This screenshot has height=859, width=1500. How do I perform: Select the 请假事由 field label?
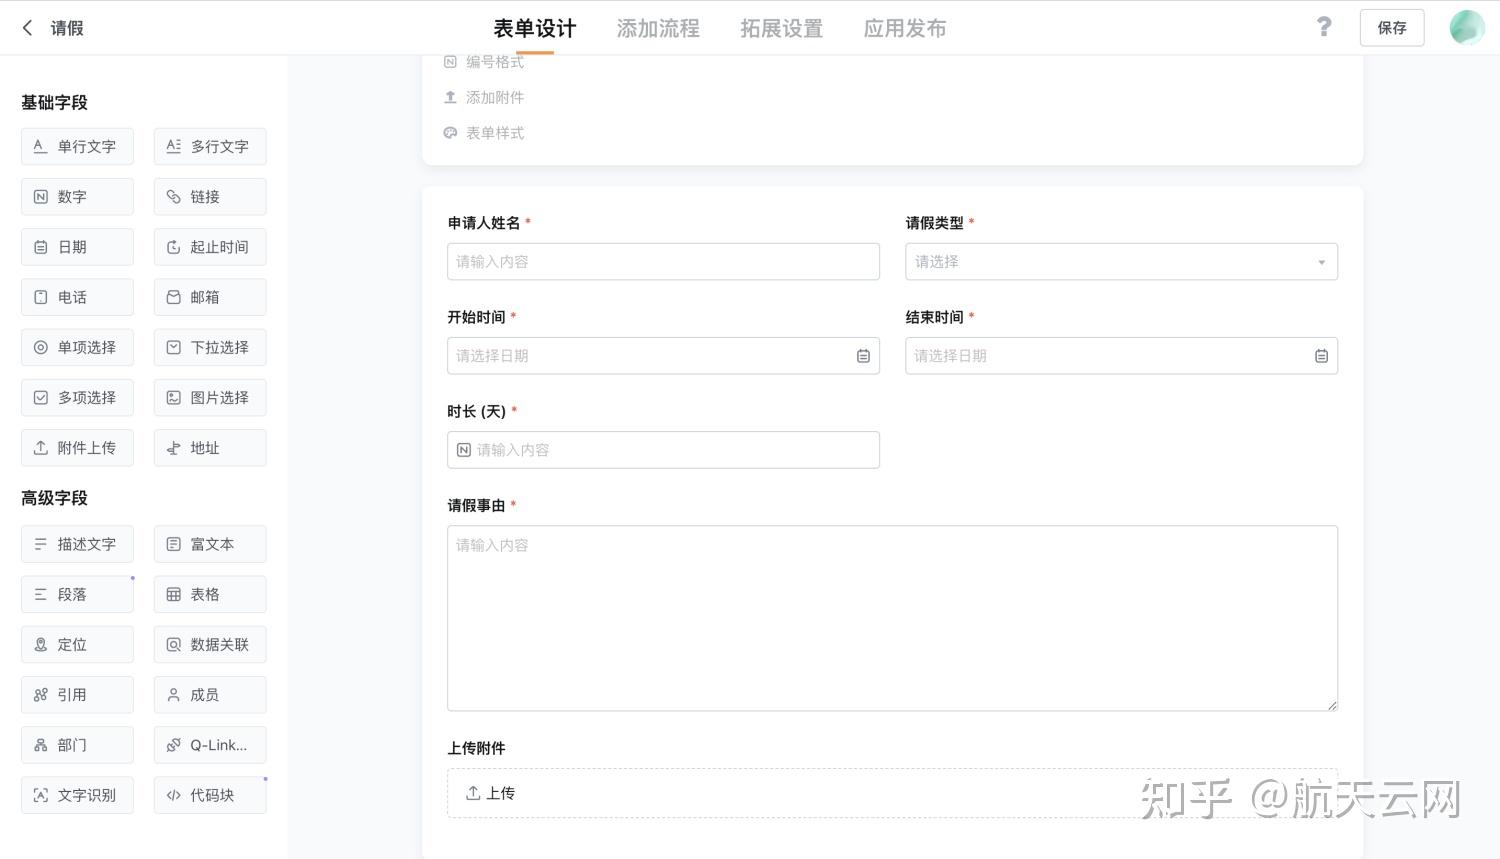(476, 506)
